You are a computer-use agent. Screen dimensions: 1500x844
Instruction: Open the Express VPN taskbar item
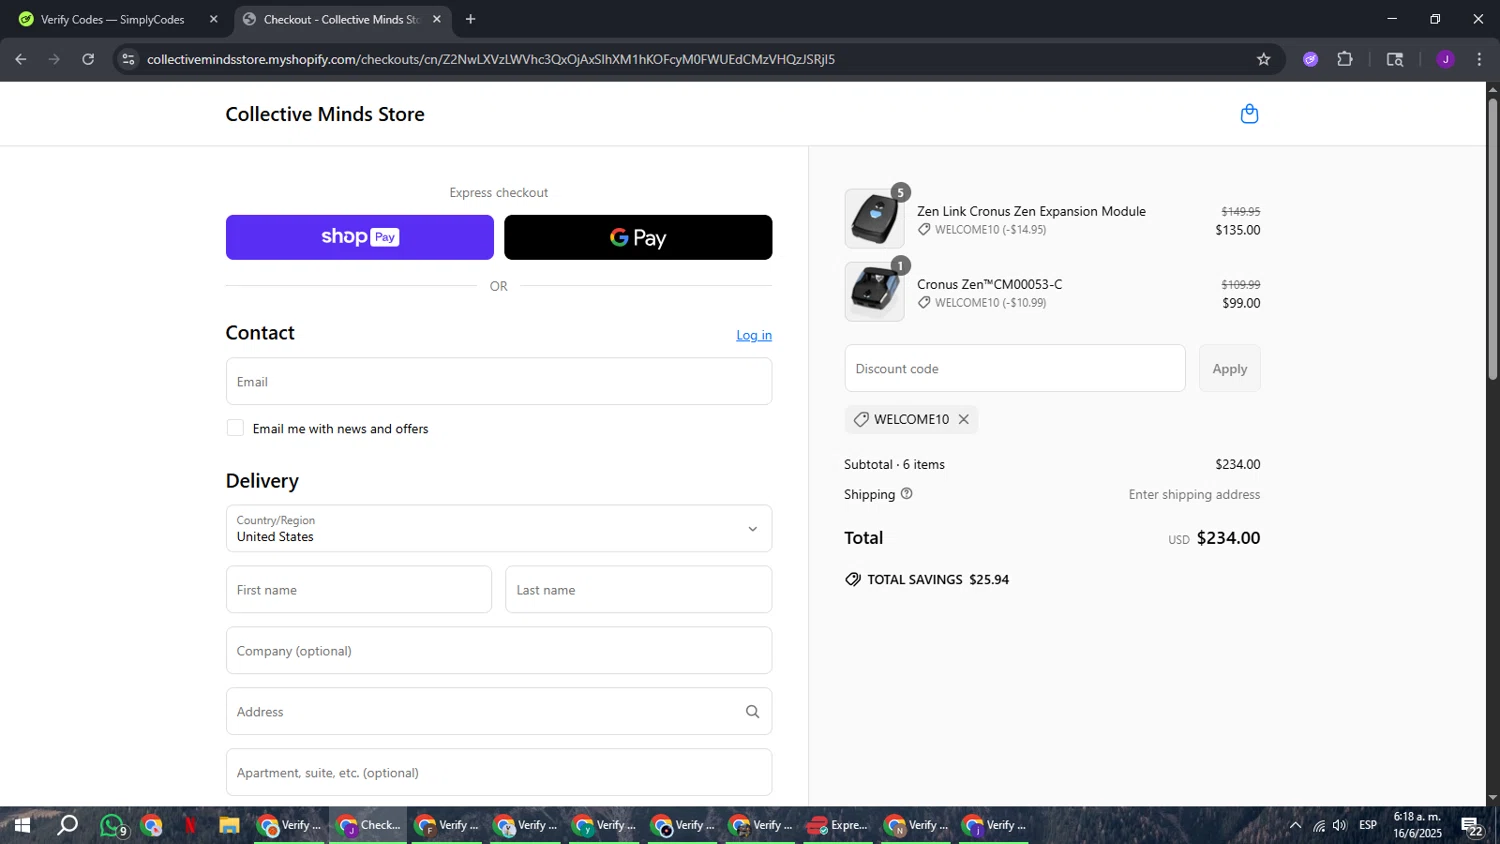[837, 826]
